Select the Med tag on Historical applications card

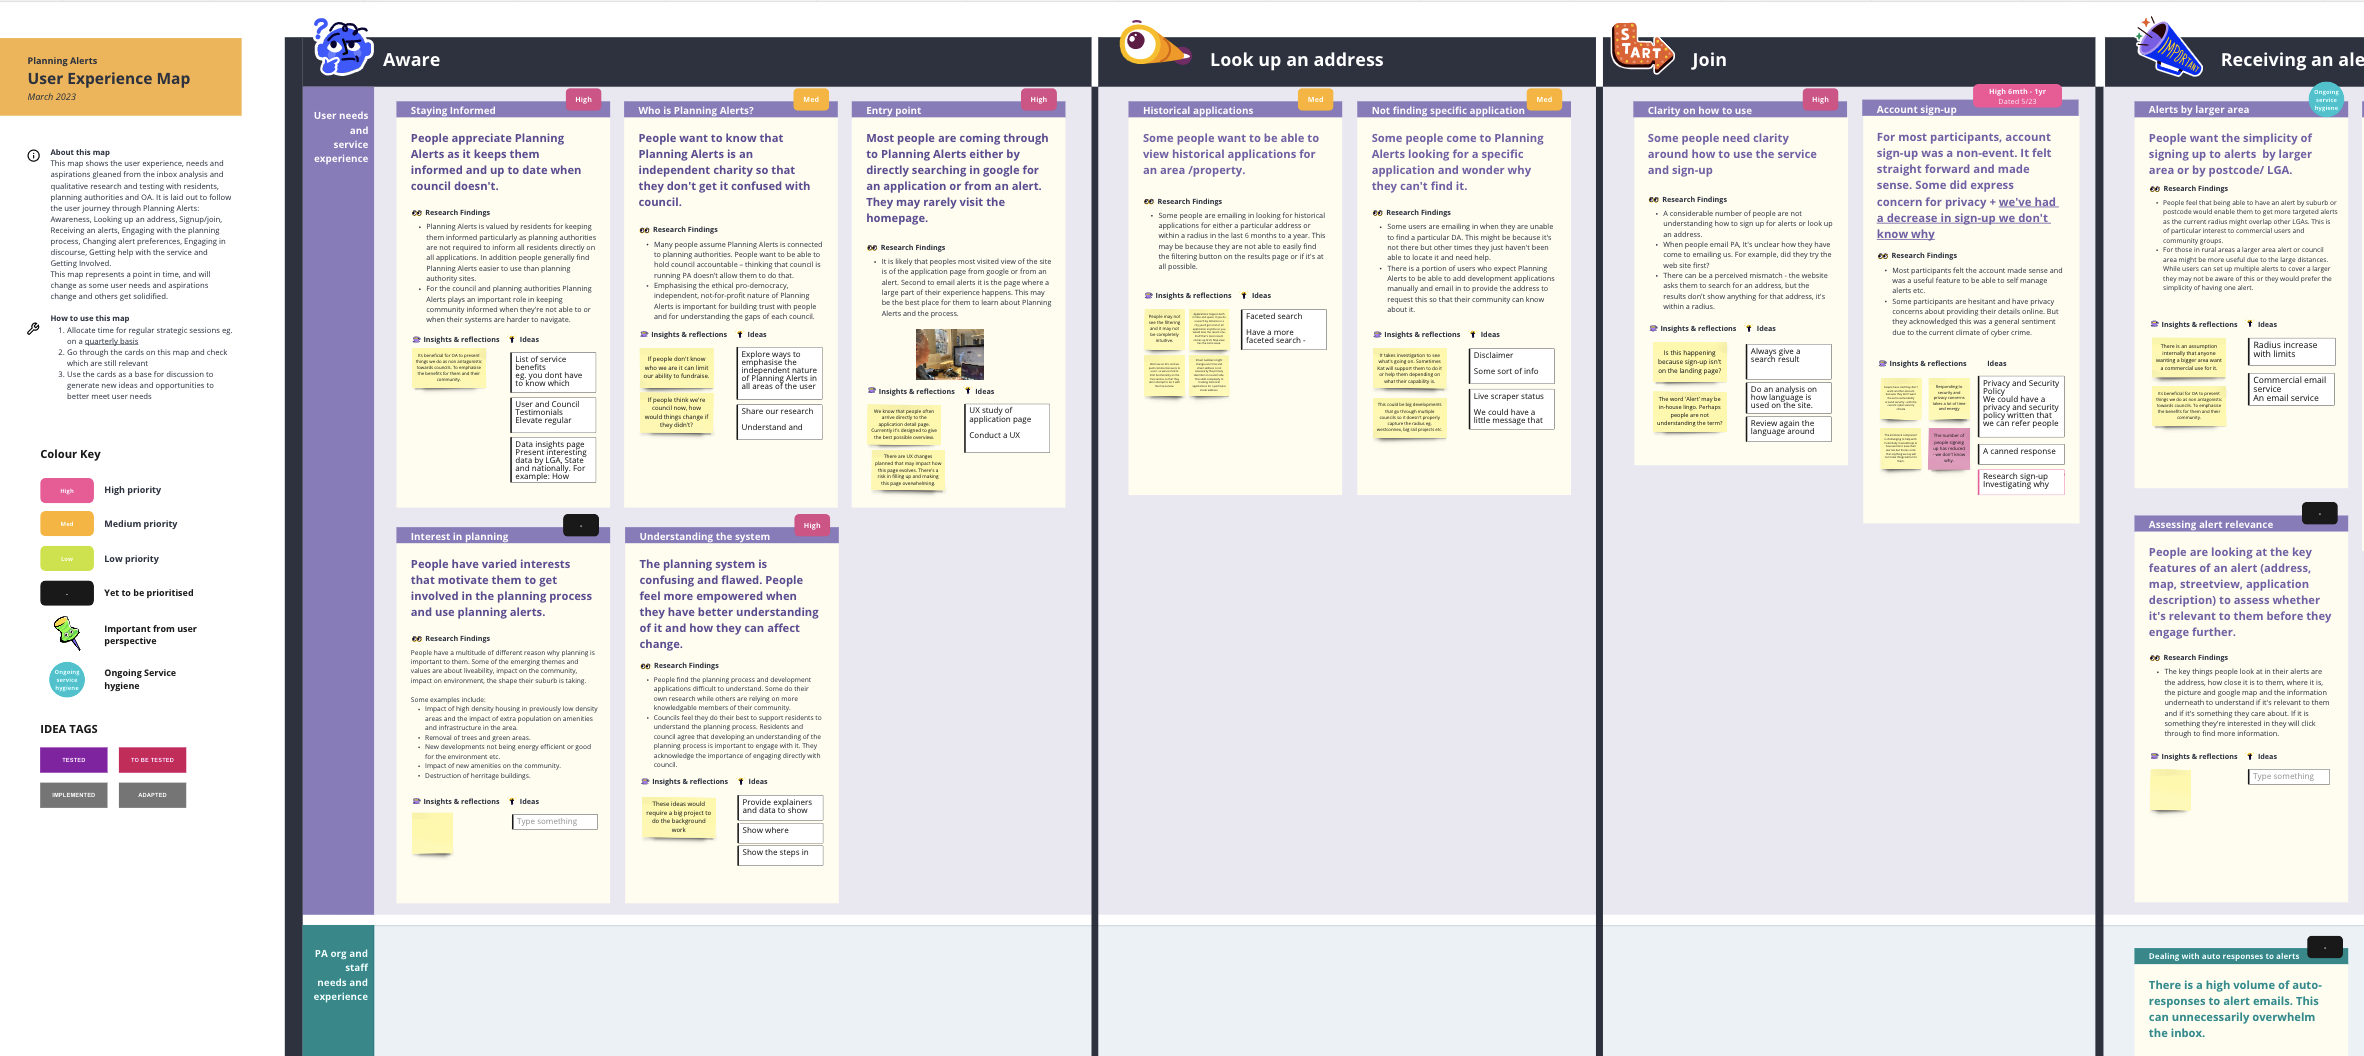tap(1315, 99)
